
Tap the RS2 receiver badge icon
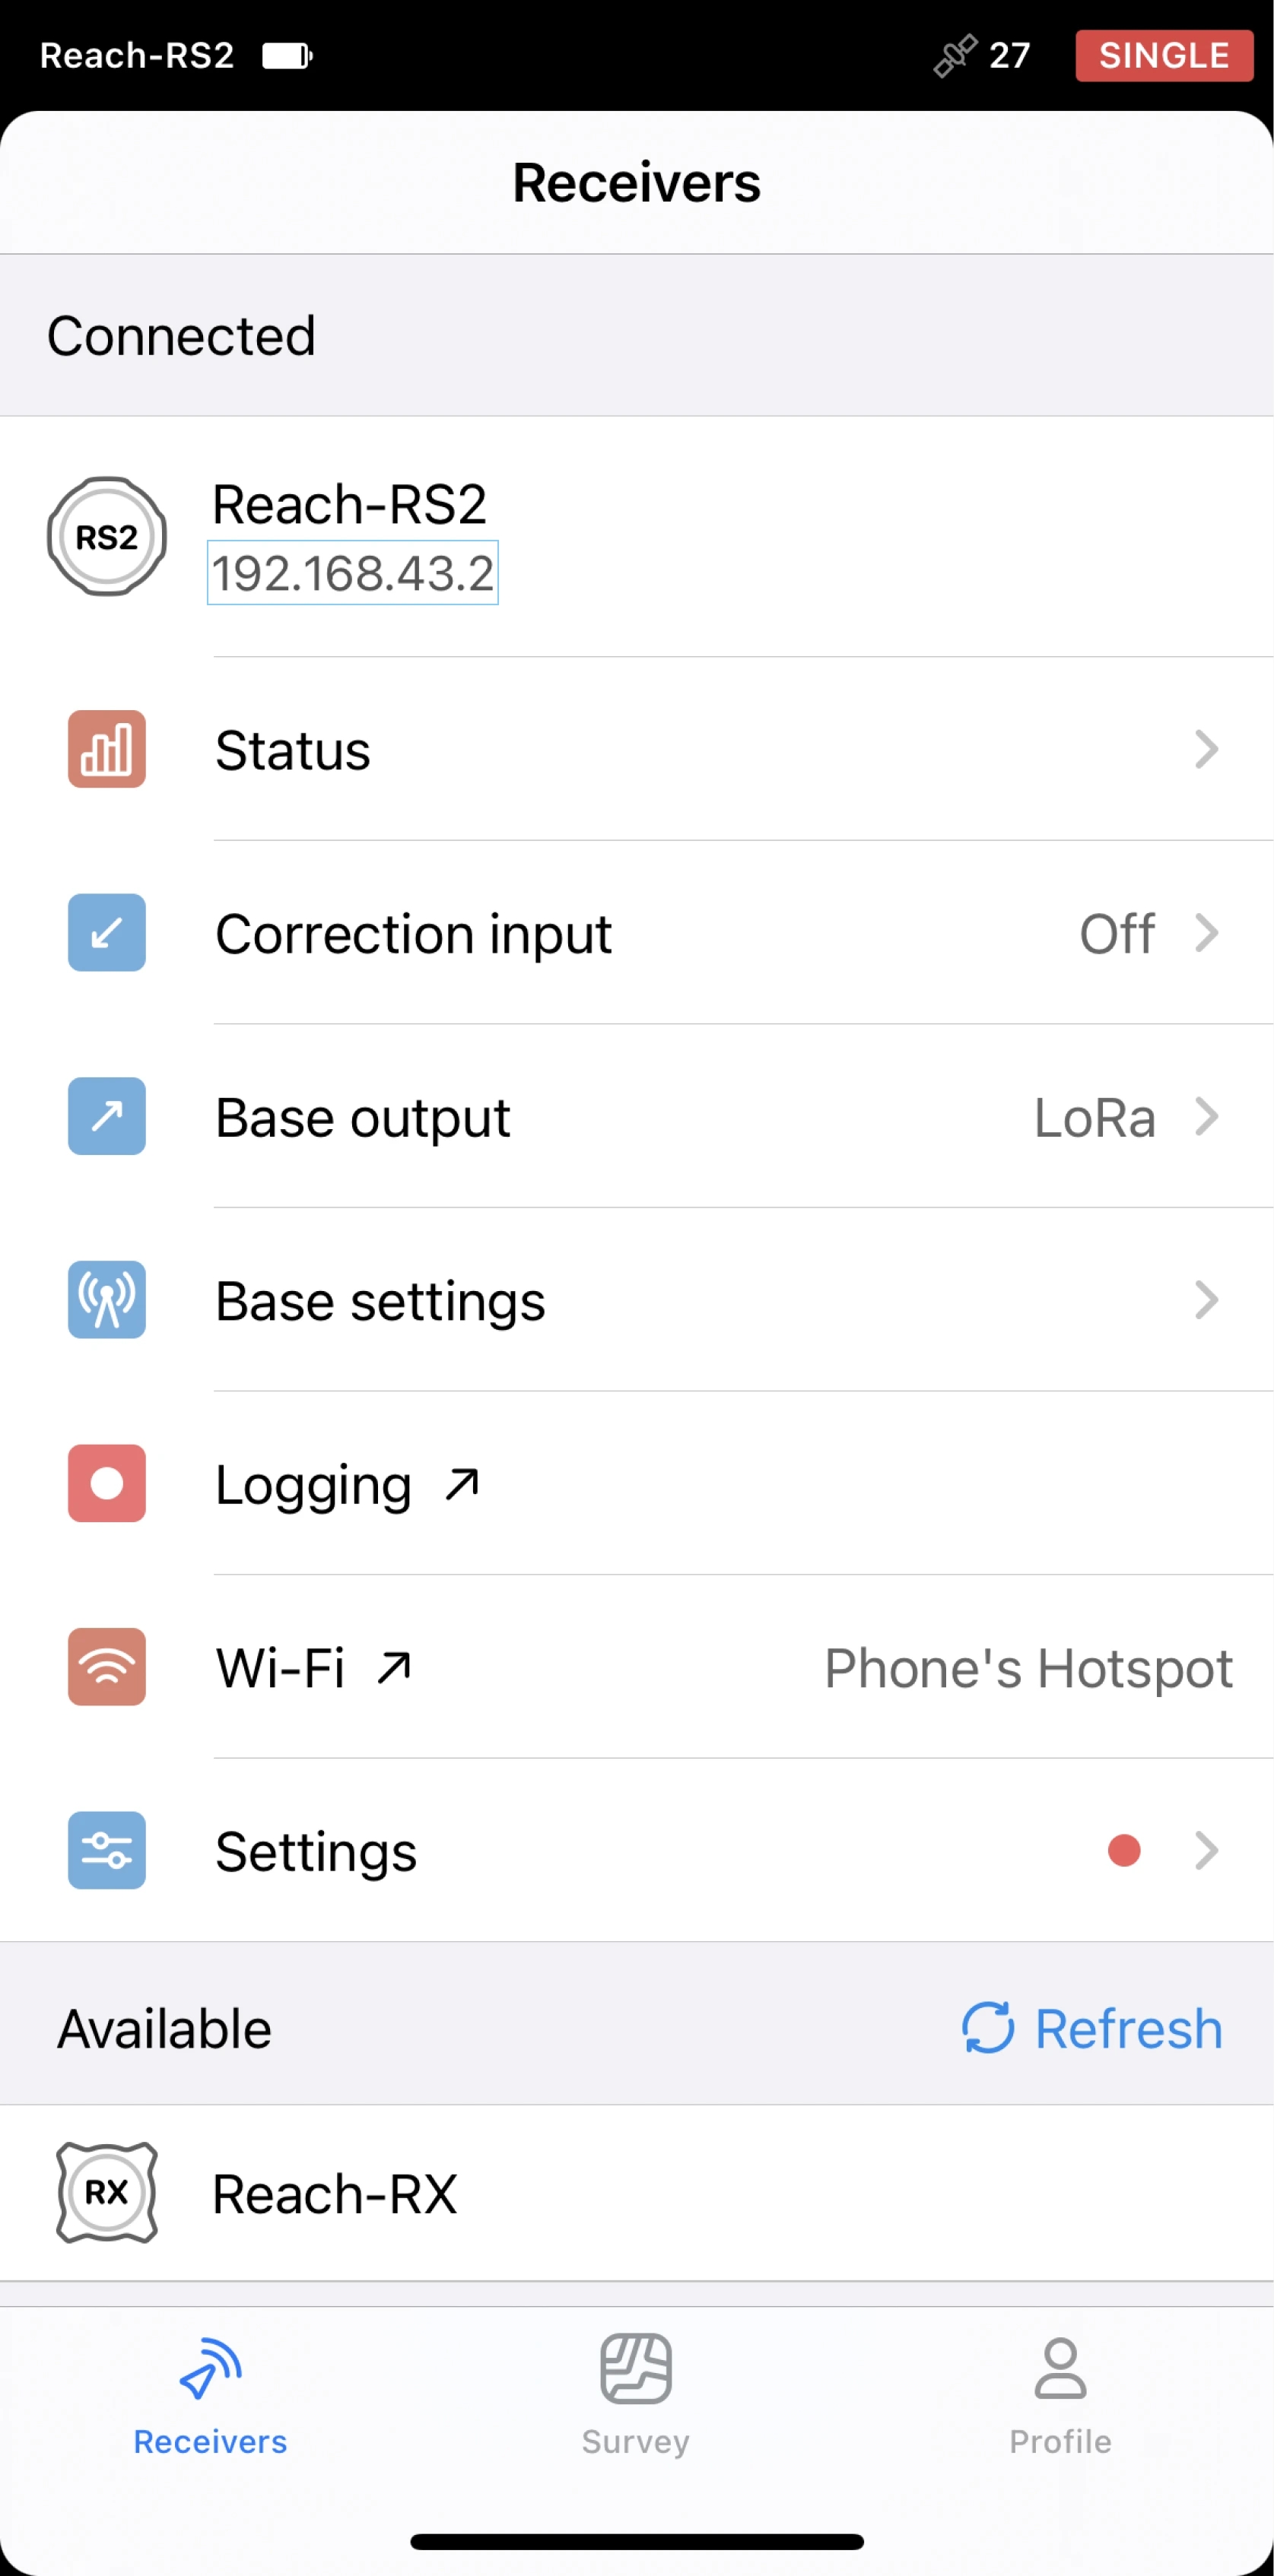click(x=107, y=537)
